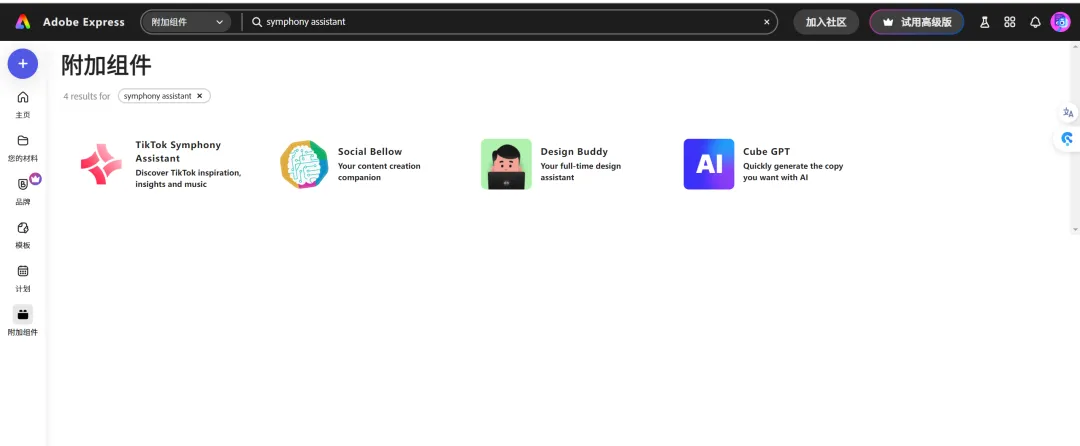The image size is (1080, 446).
Task: Open the Cube GPT title
Action: [767, 151]
